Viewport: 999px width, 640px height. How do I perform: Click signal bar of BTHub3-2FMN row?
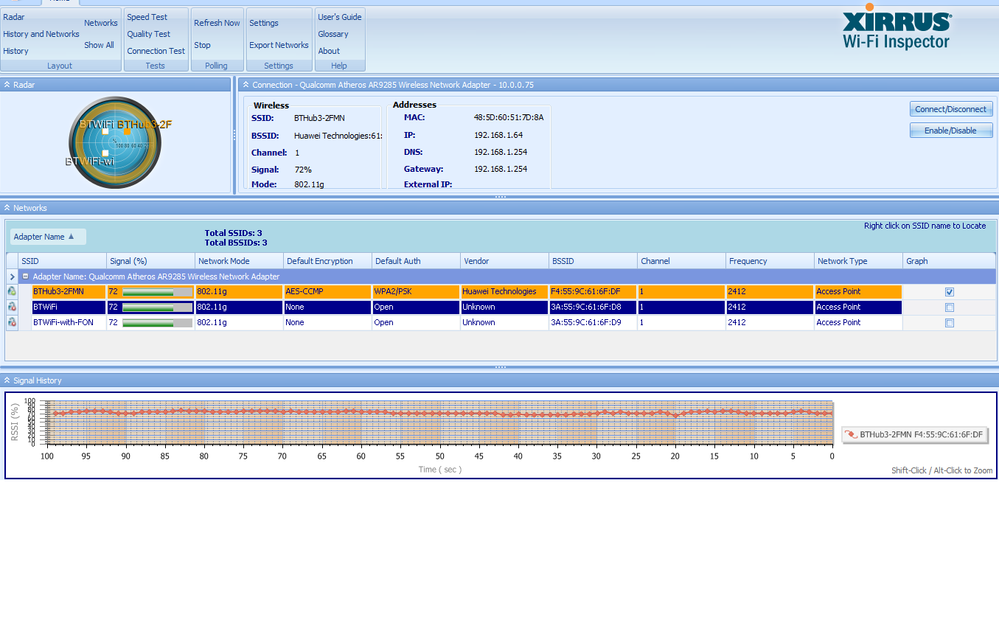(x=157, y=292)
